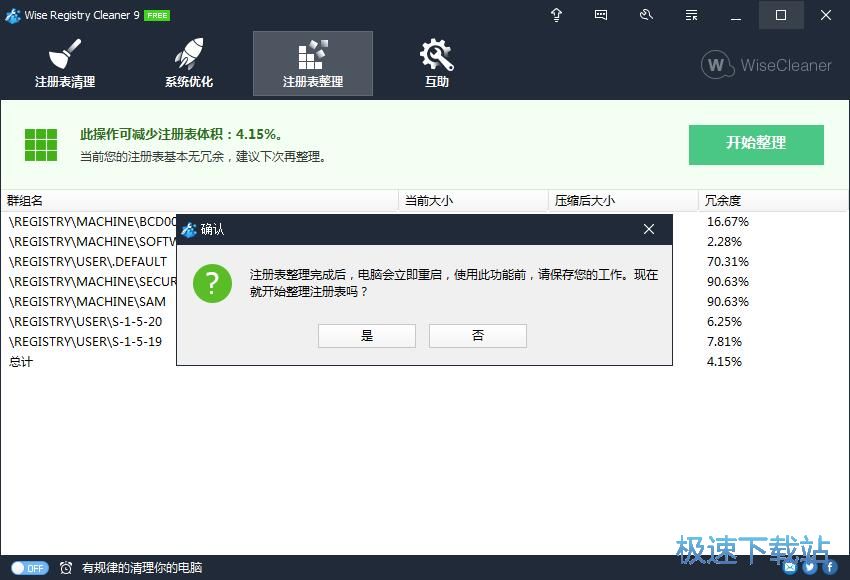The image size is (850, 580).
Task: Decline with the 否 button
Action: tap(478, 336)
